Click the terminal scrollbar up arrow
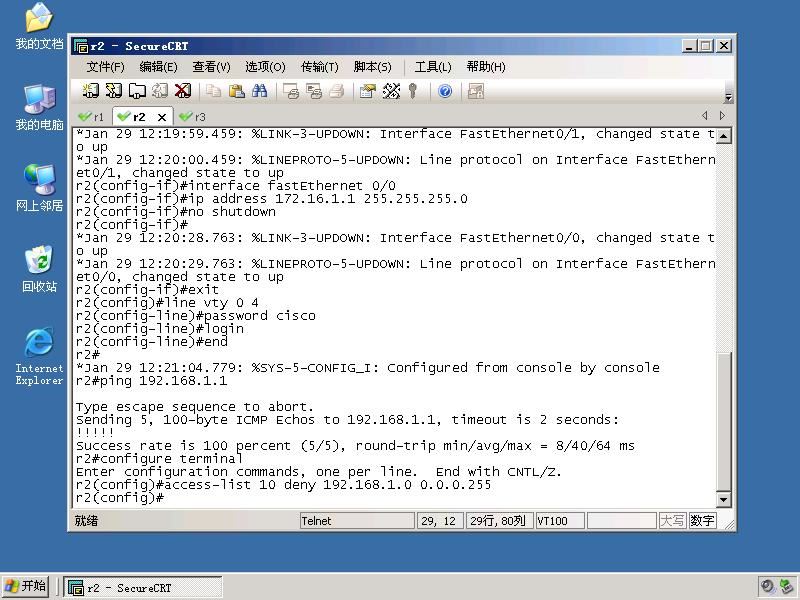800x600 pixels. pyautogui.click(x=723, y=135)
